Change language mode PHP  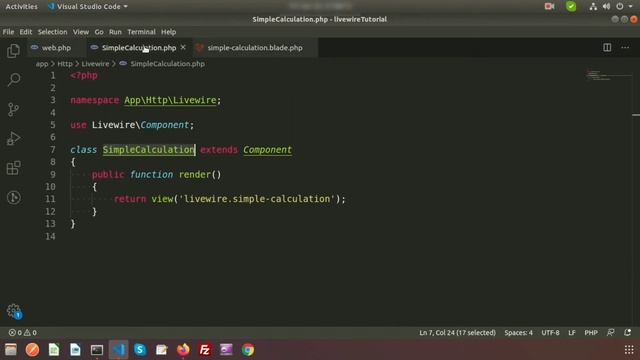[591, 333]
